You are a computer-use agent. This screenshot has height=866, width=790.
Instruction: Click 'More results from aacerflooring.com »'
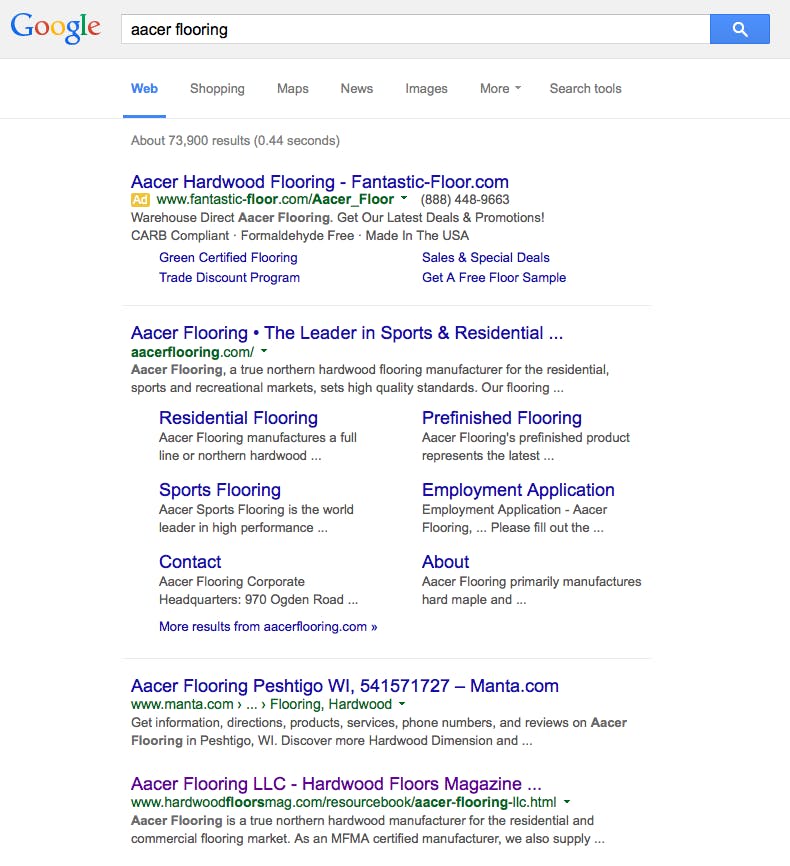coord(268,626)
